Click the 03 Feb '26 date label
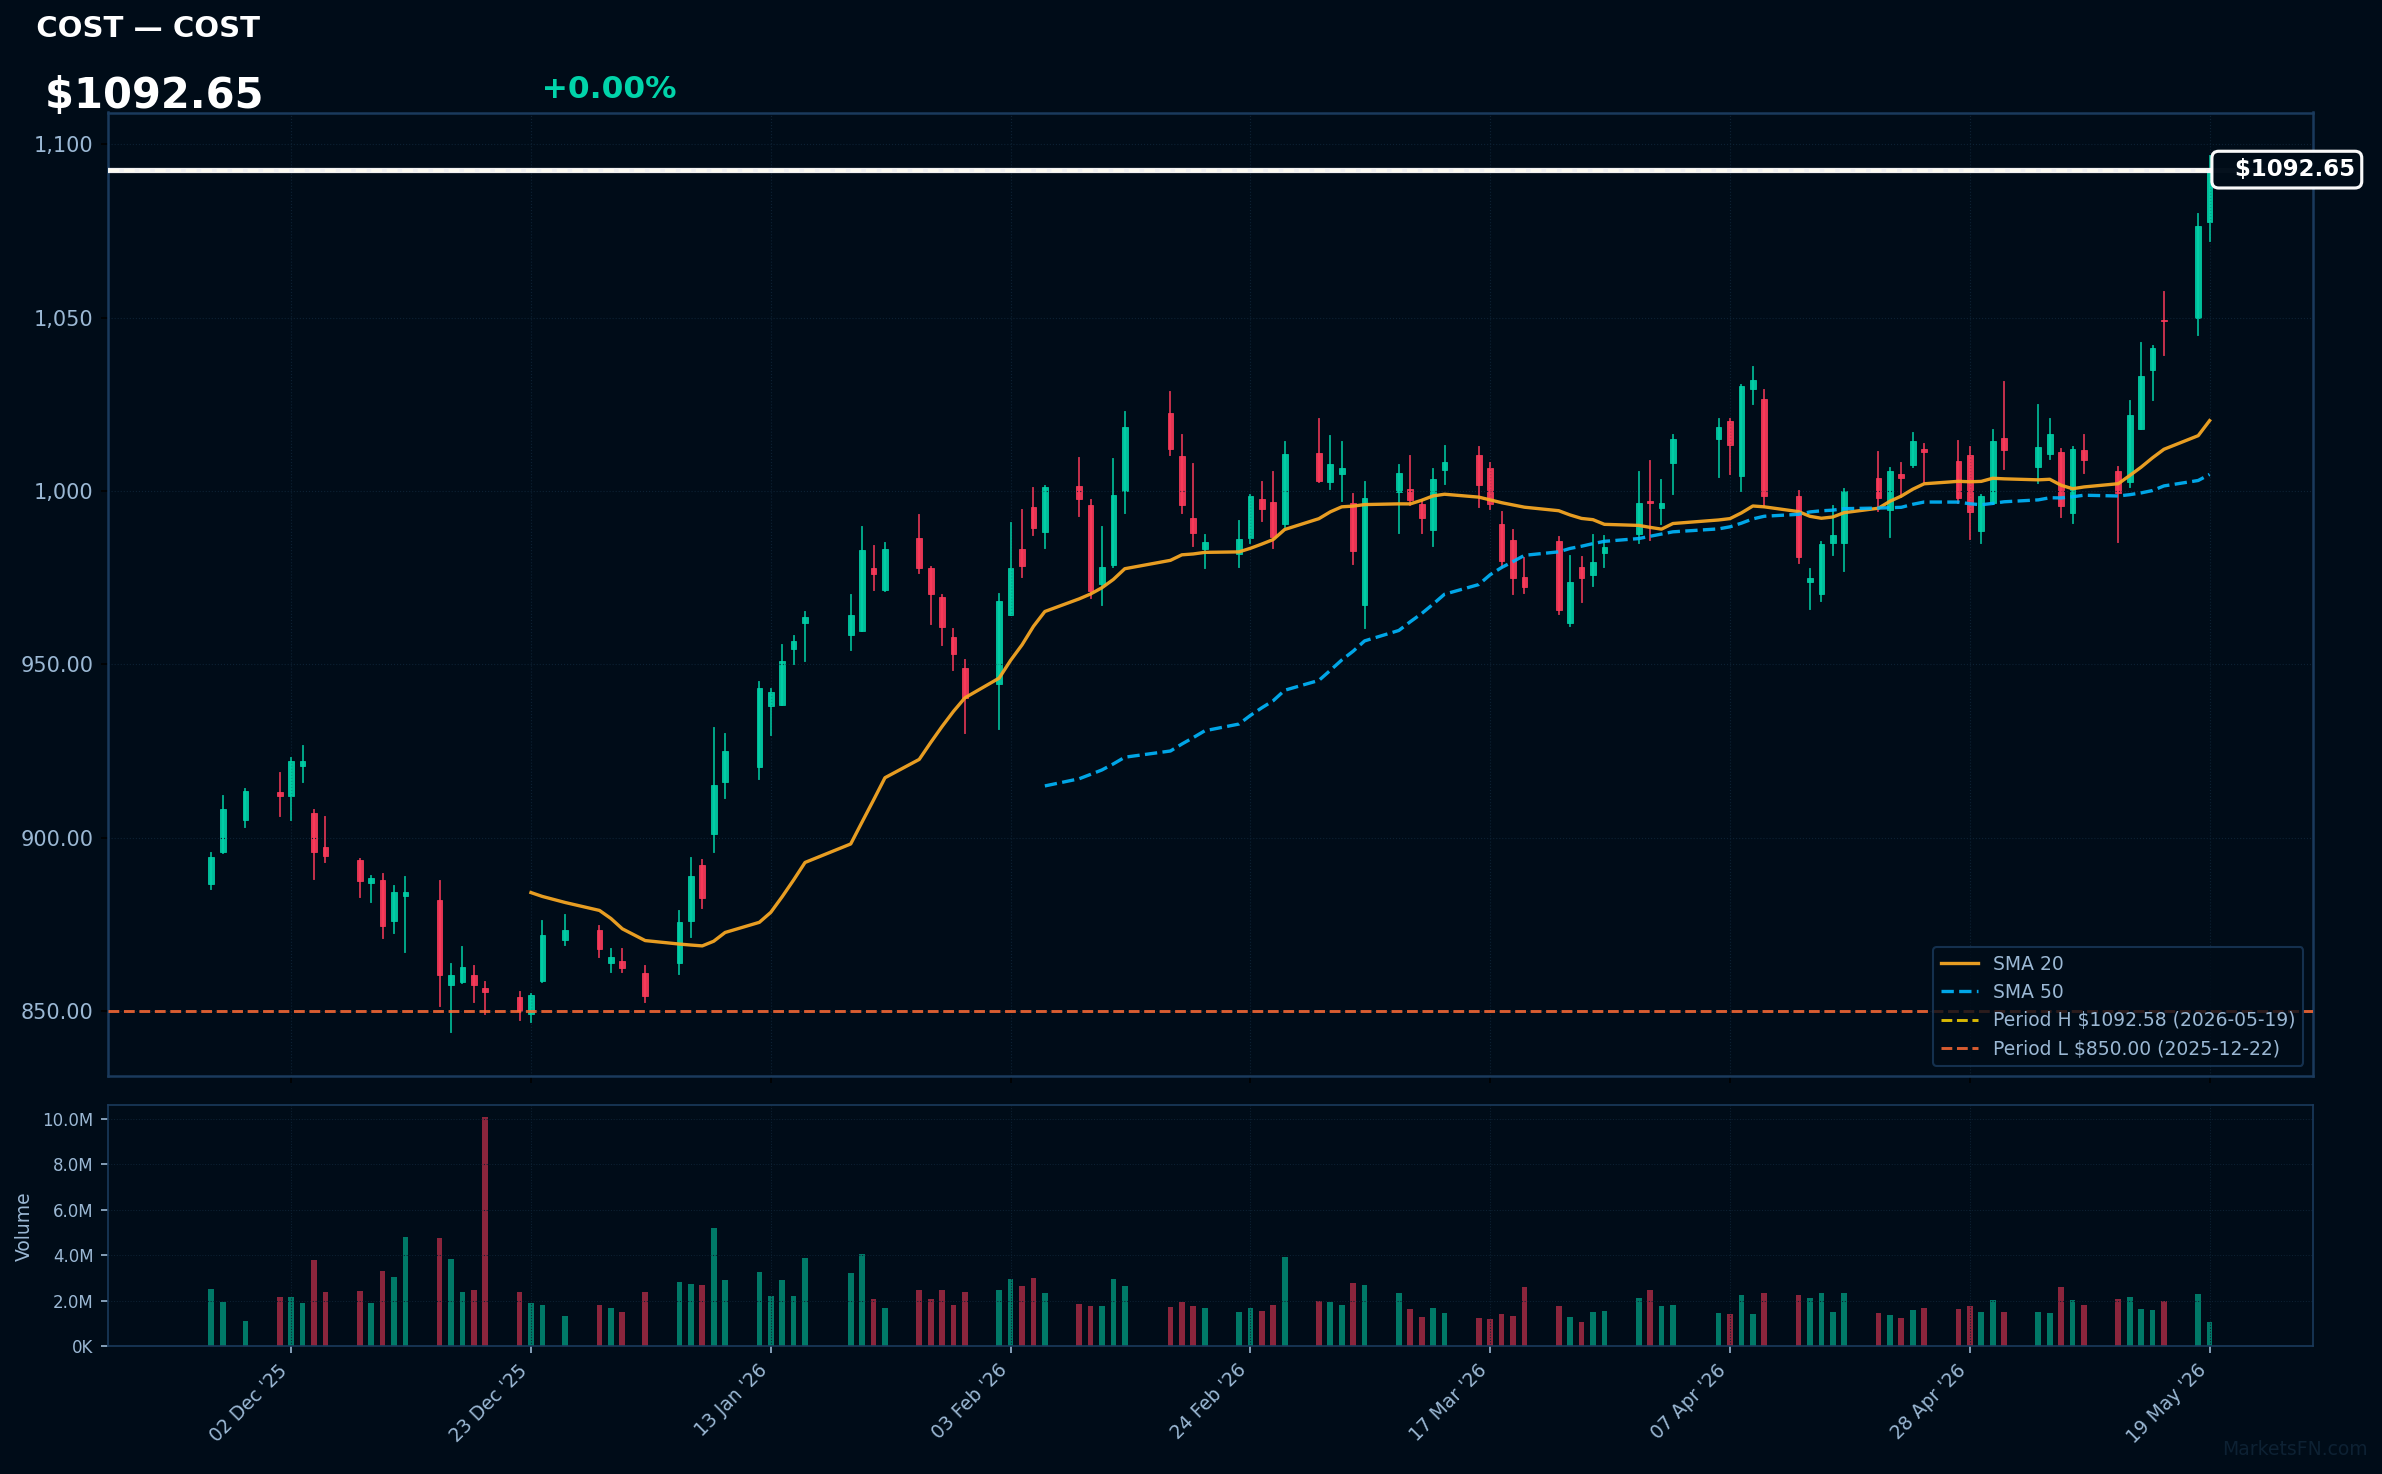The height and width of the screenshot is (1474, 2382). (969, 1401)
